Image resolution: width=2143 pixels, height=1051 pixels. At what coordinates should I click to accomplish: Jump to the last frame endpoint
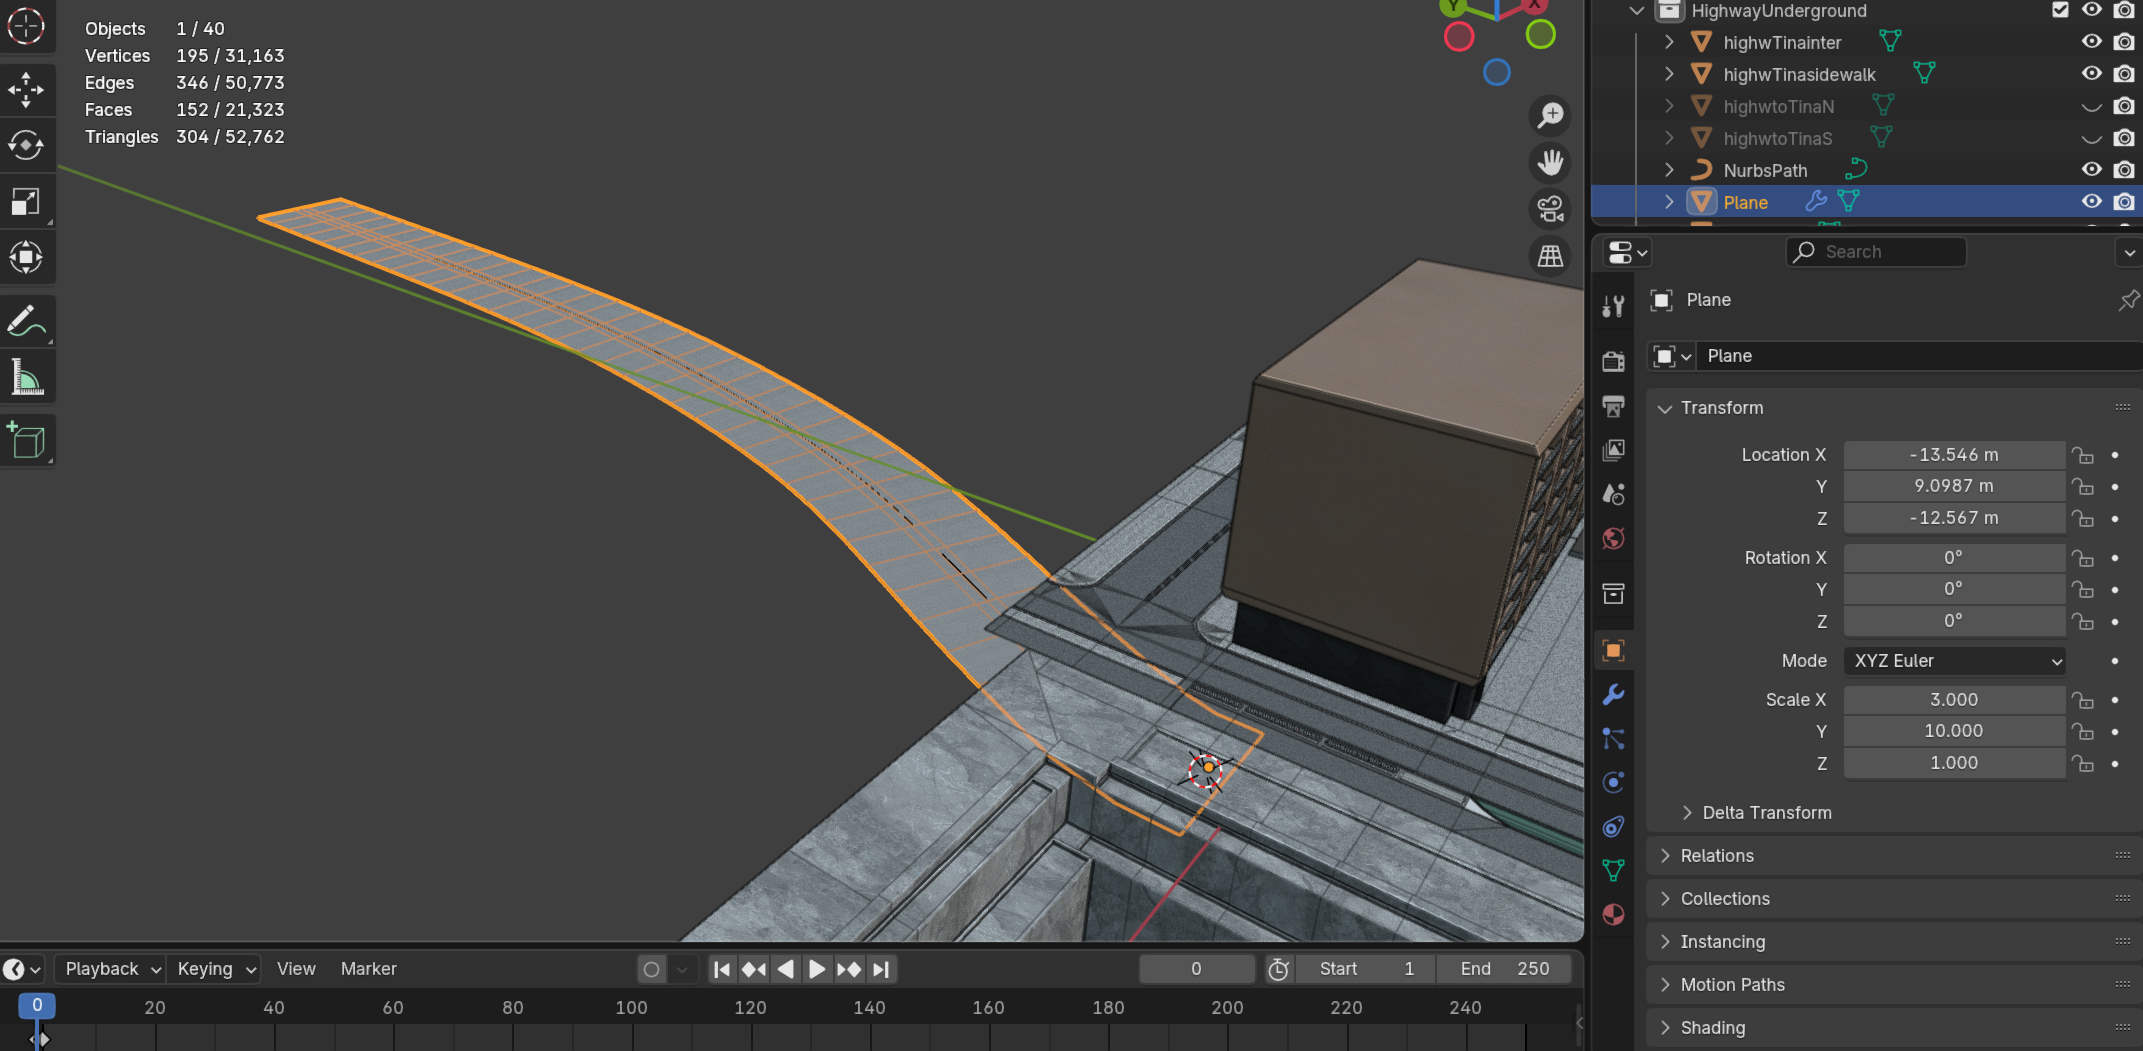pos(881,969)
